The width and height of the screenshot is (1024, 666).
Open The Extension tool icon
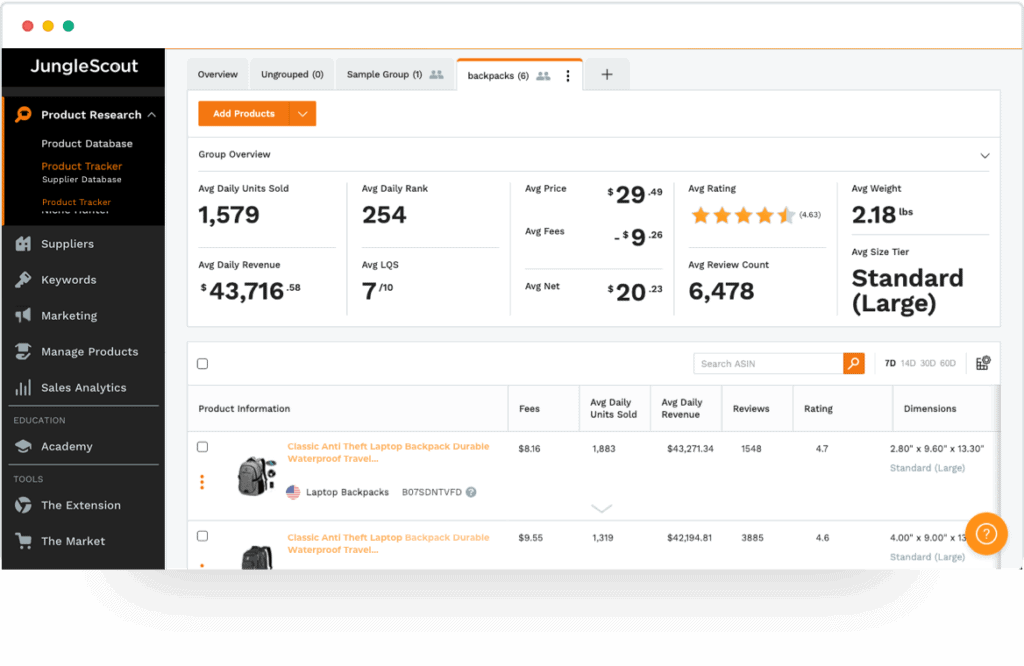pos(24,505)
